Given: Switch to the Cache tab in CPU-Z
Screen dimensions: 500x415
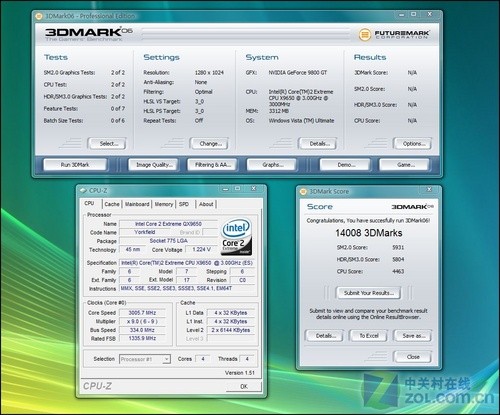Looking at the screenshot, I should pyautogui.click(x=112, y=204).
